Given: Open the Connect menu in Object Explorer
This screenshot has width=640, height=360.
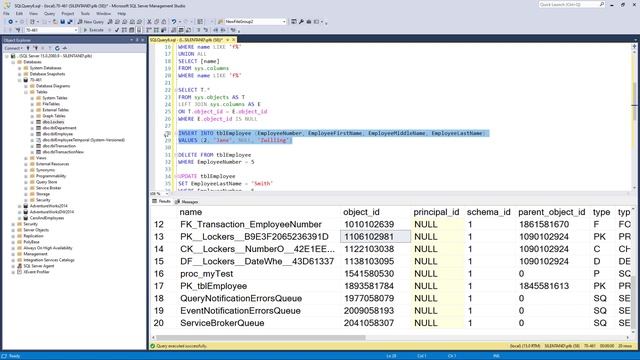Looking at the screenshot, I should (x=13, y=48).
